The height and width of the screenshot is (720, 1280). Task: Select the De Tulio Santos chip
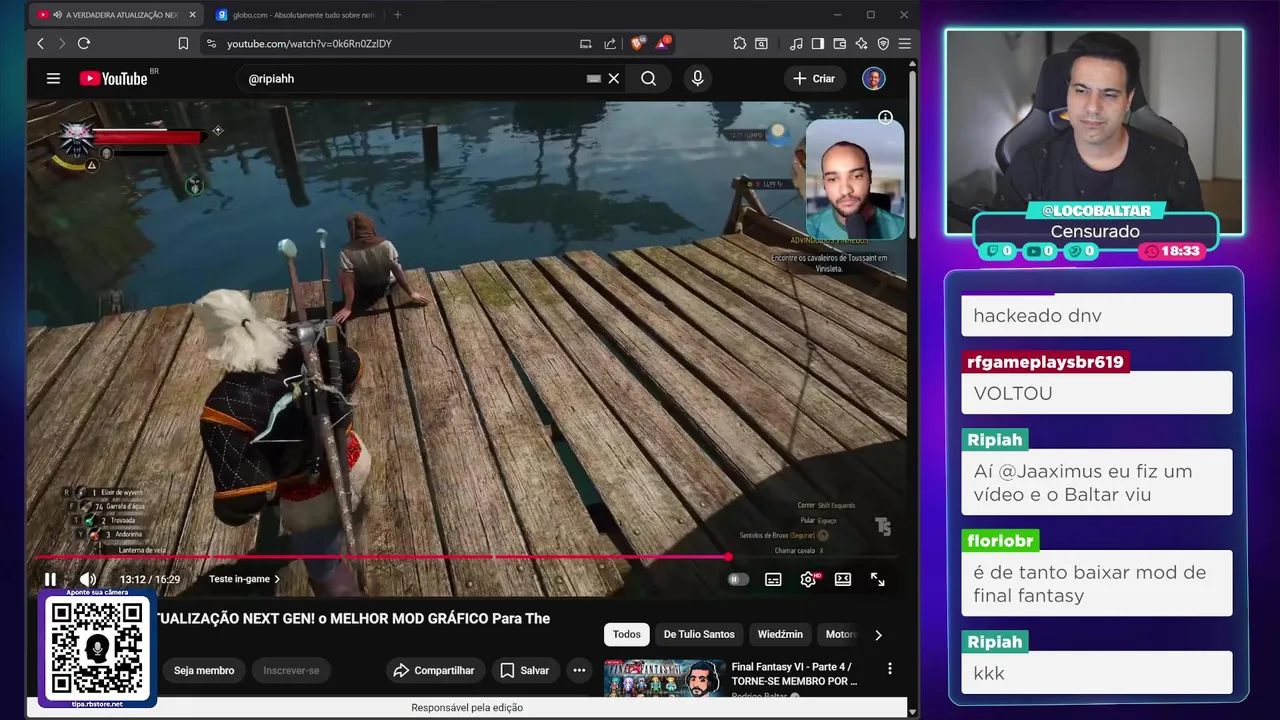coord(699,634)
